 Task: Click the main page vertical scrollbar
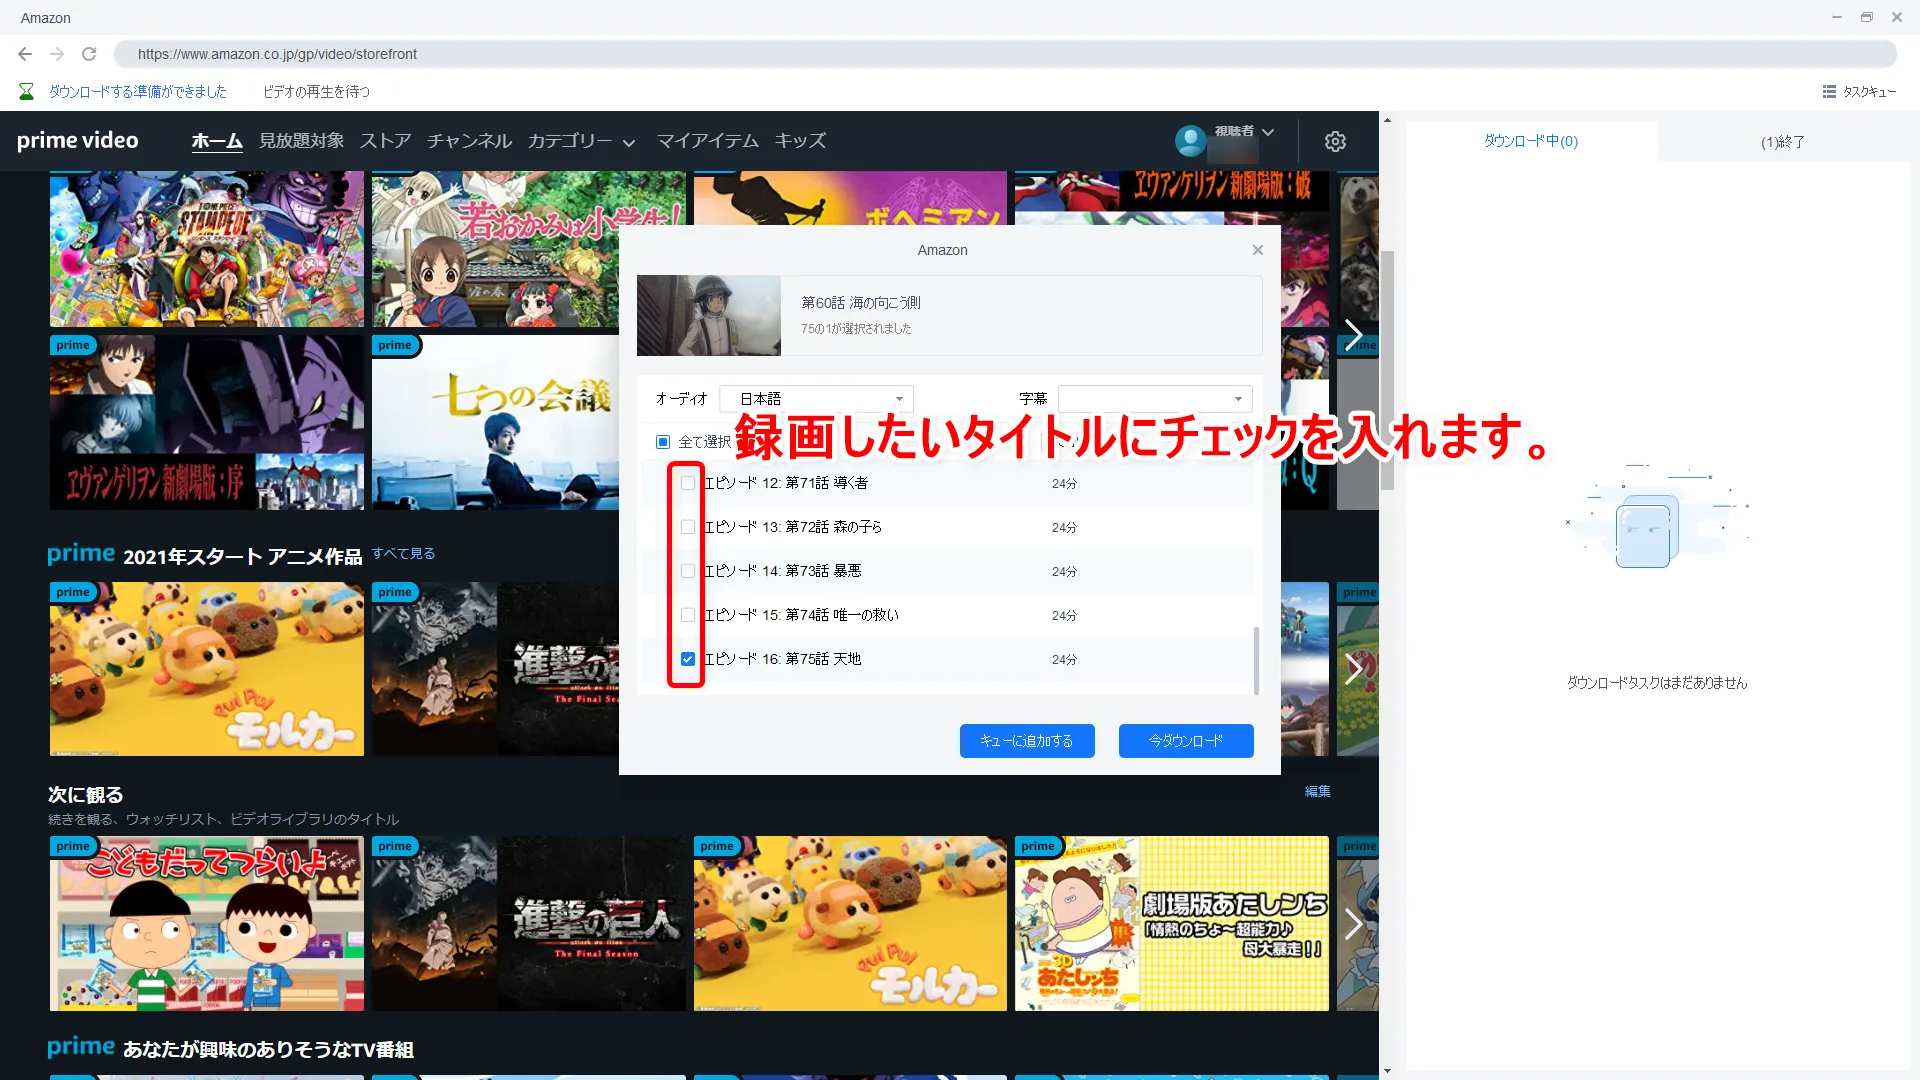tap(1387, 370)
